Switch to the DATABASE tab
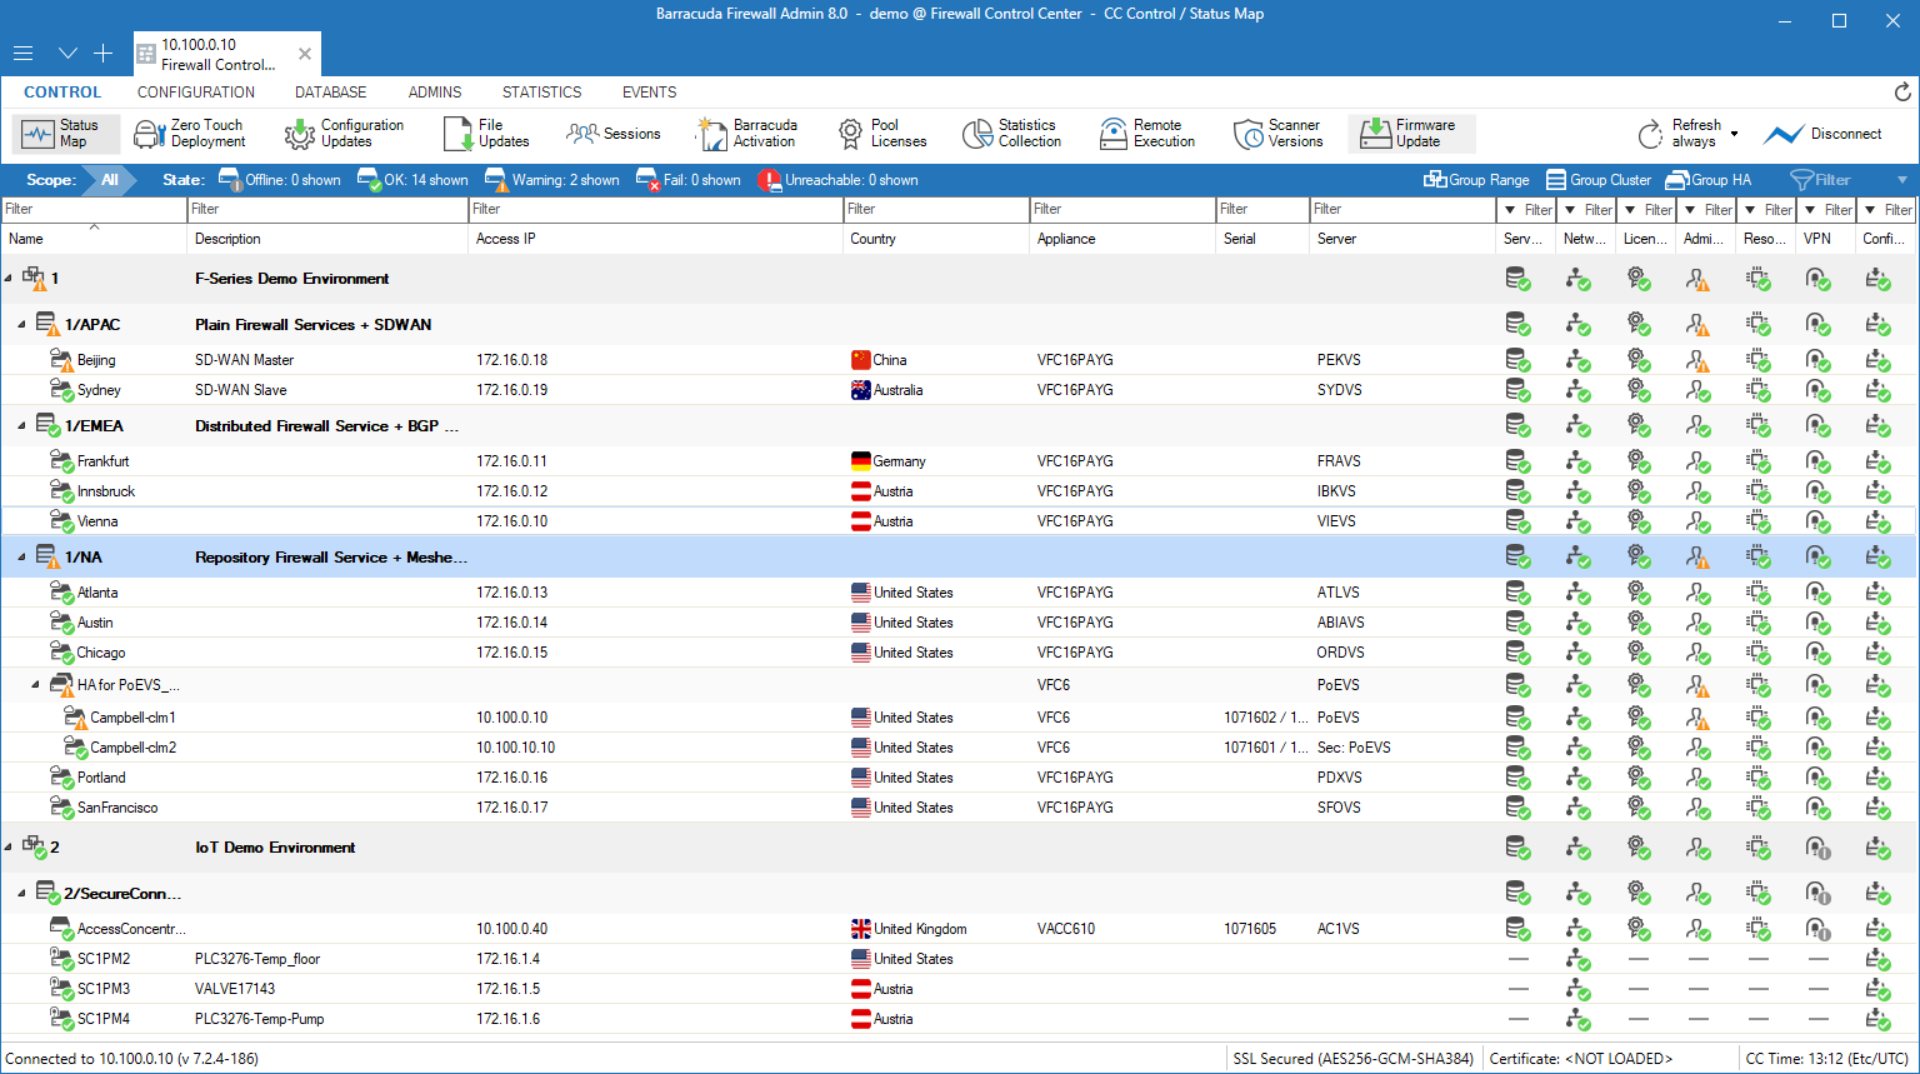The width and height of the screenshot is (1920, 1074). (x=331, y=92)
